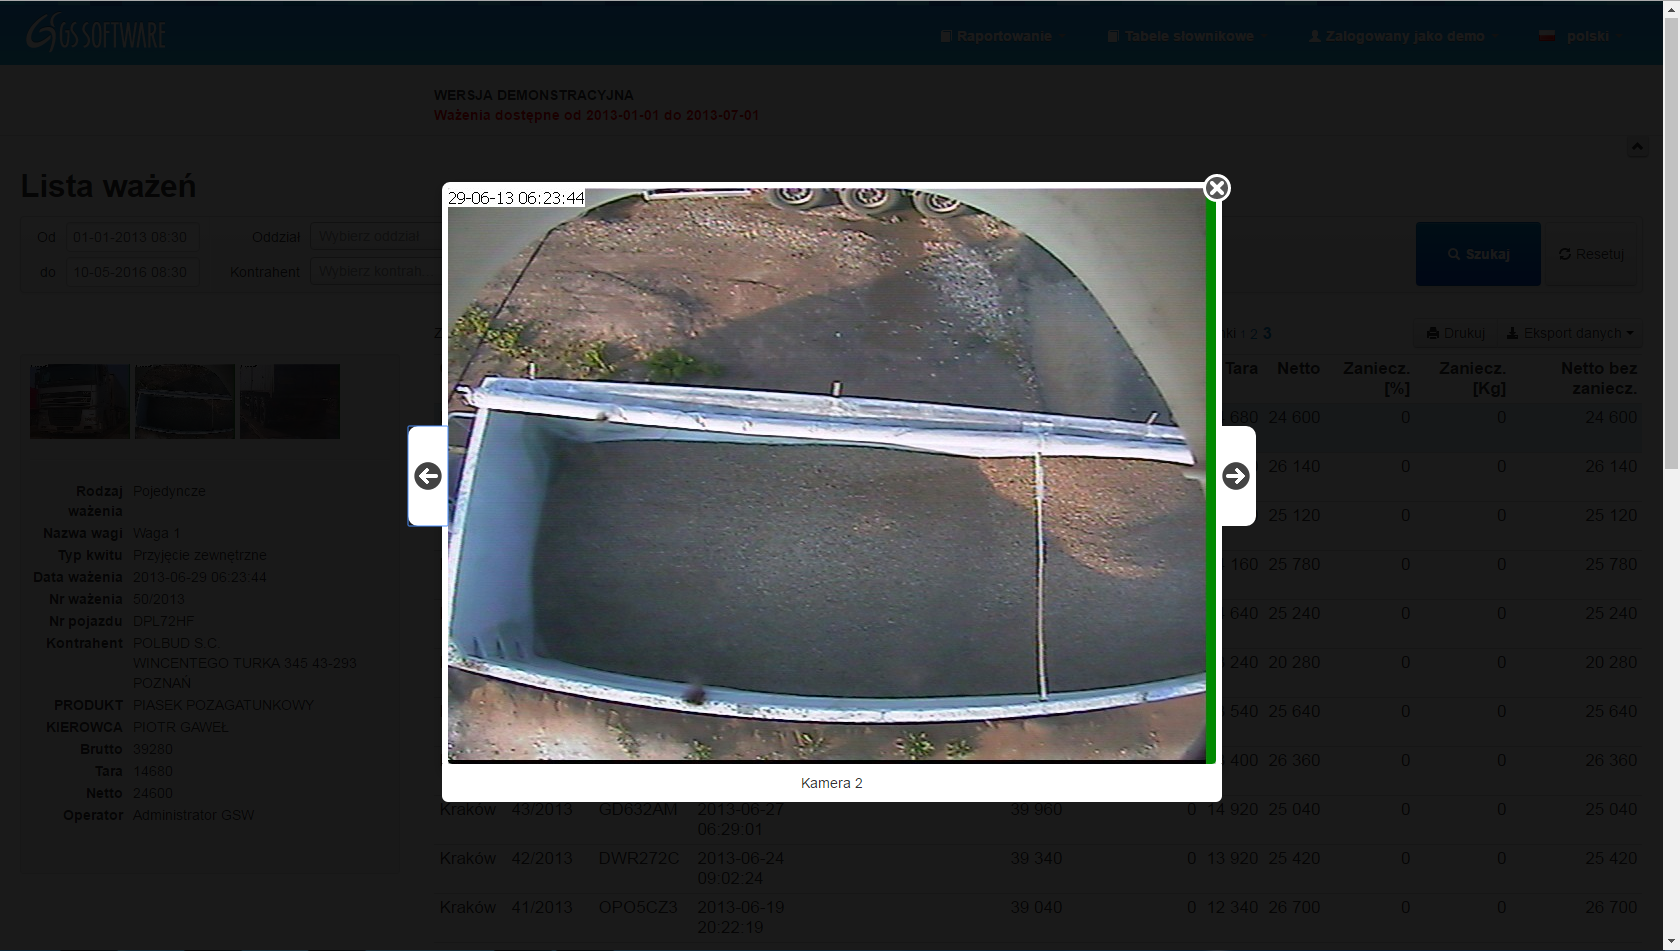Open the Raportowanie menu

click(1004, 36)
